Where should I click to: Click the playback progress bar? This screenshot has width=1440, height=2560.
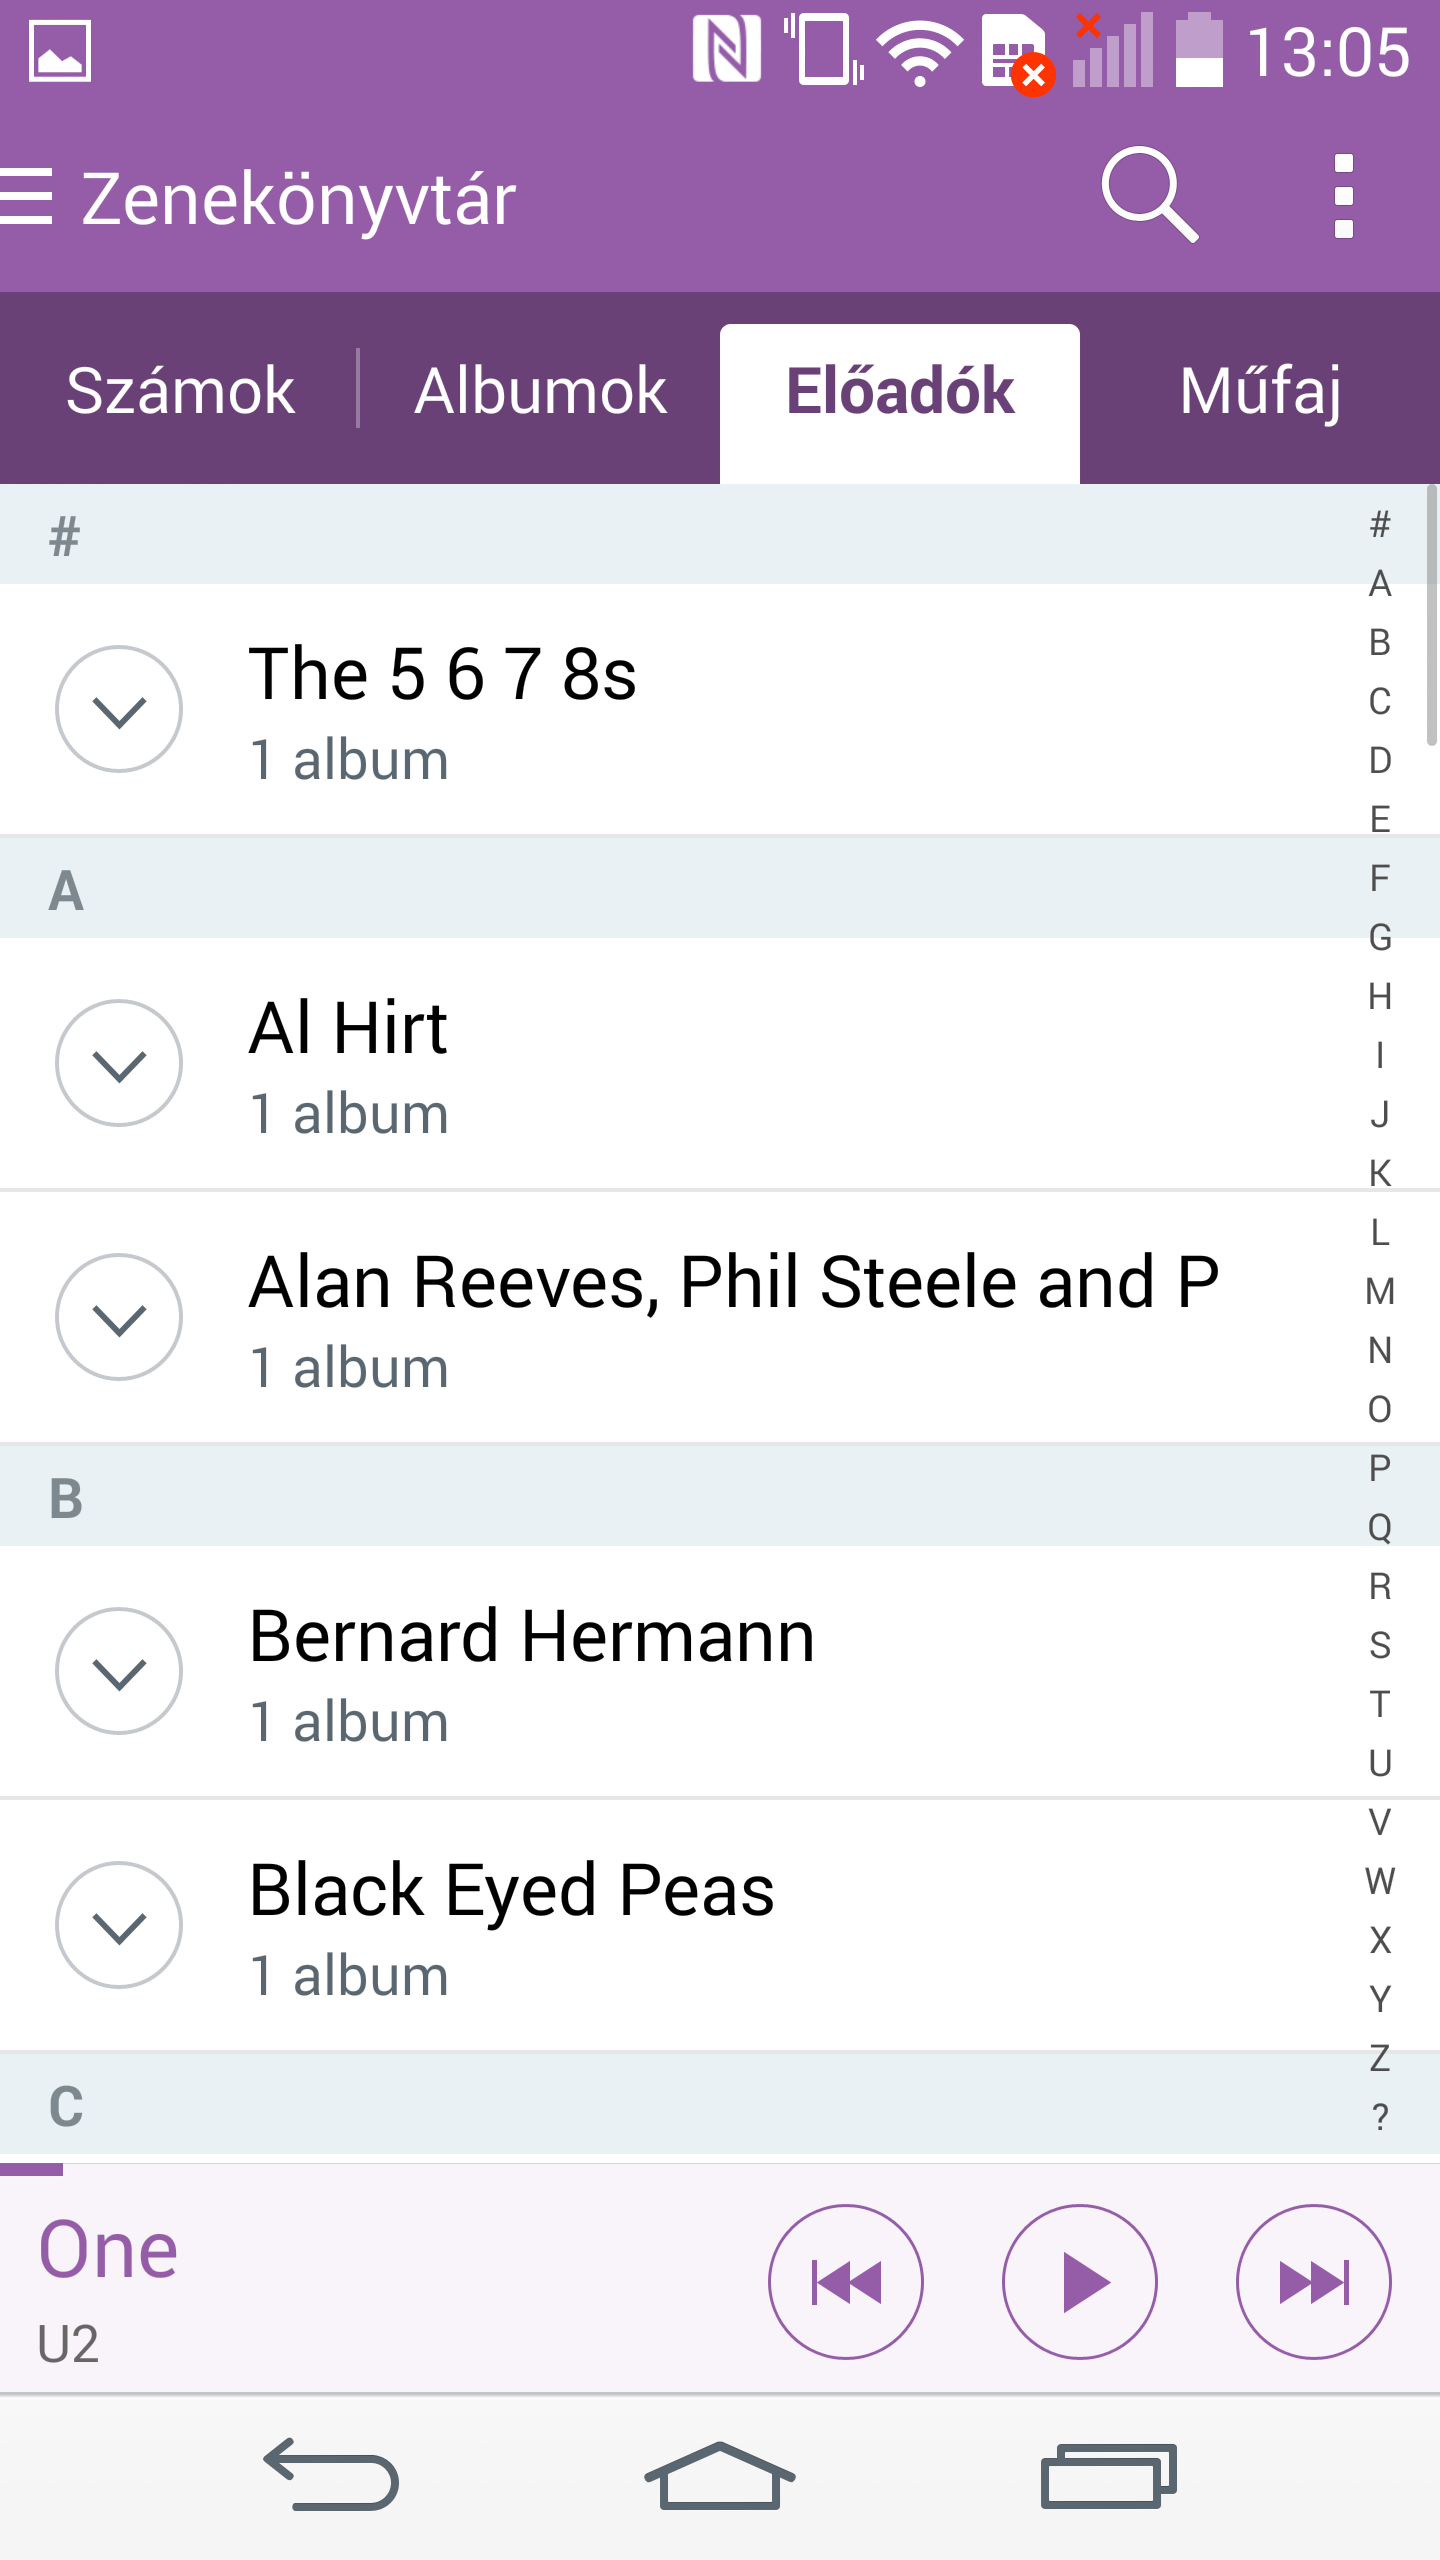(720, 2169)
